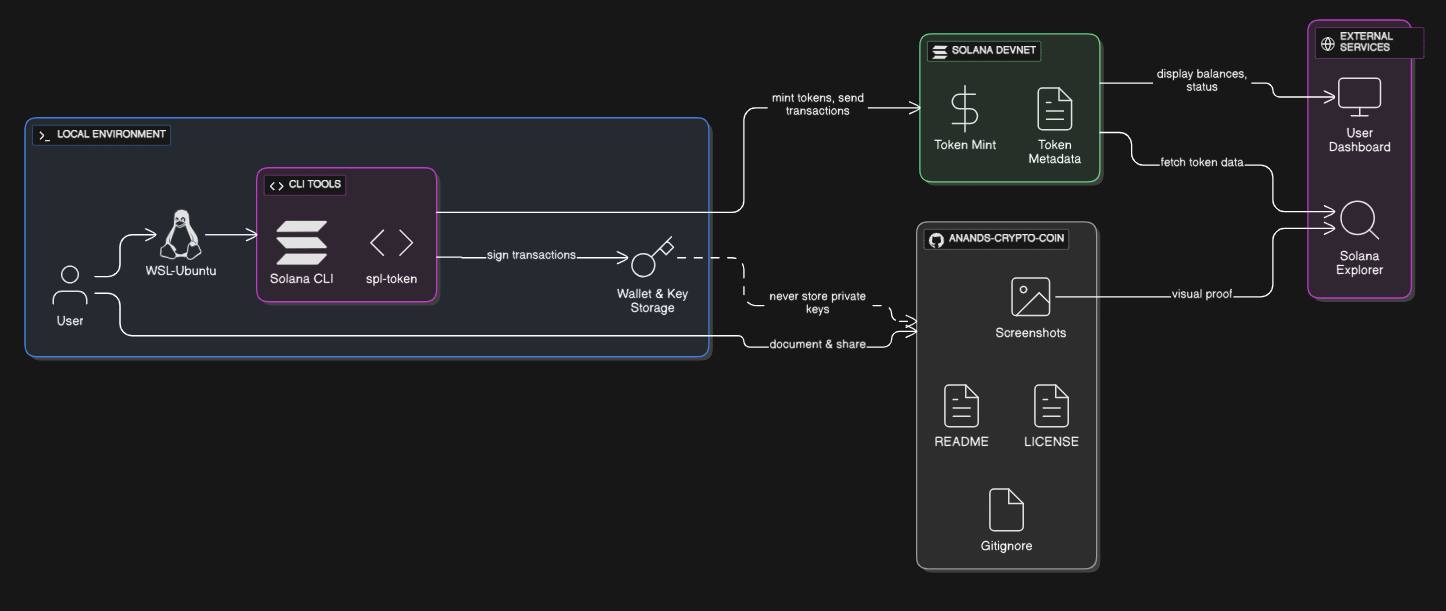Select the LOCAL ENVIRONMENT group title
This screenshot has height=611, width=1446.
[x=111, y=135]
